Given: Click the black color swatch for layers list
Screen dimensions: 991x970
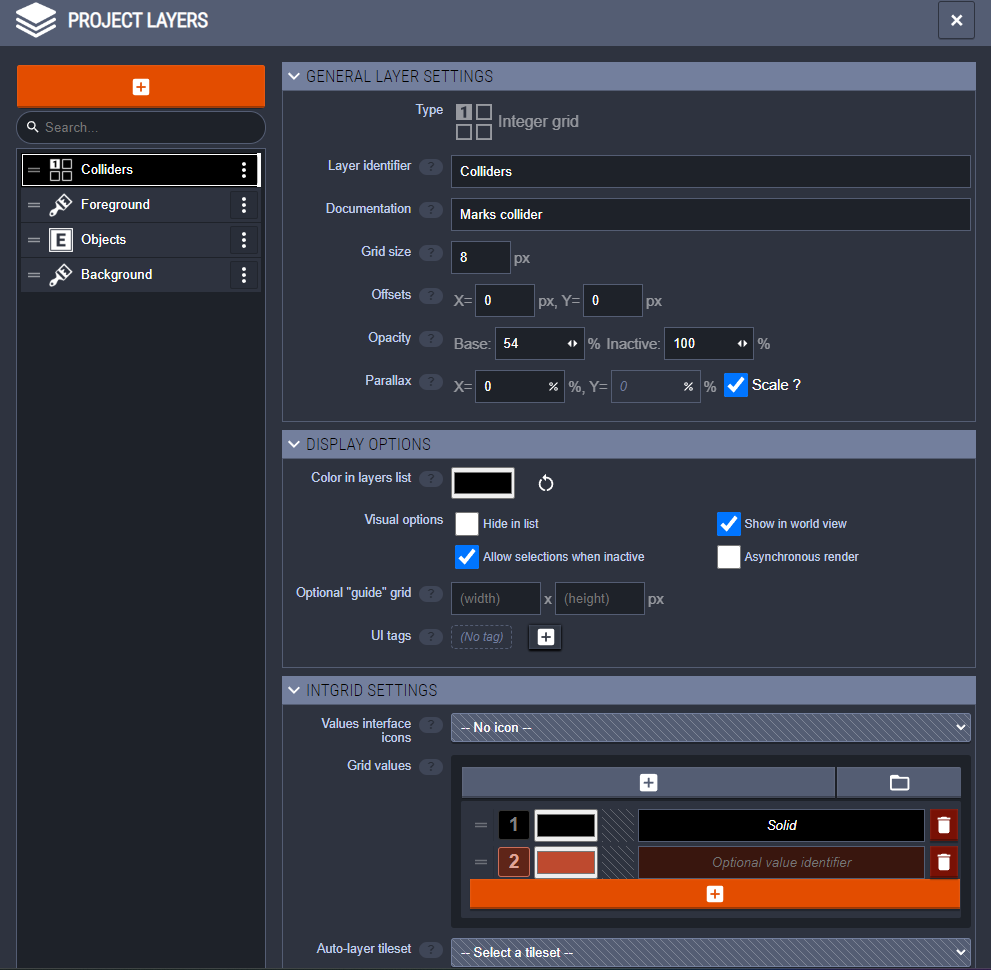Looking at the screenshot, I should 483,483.
